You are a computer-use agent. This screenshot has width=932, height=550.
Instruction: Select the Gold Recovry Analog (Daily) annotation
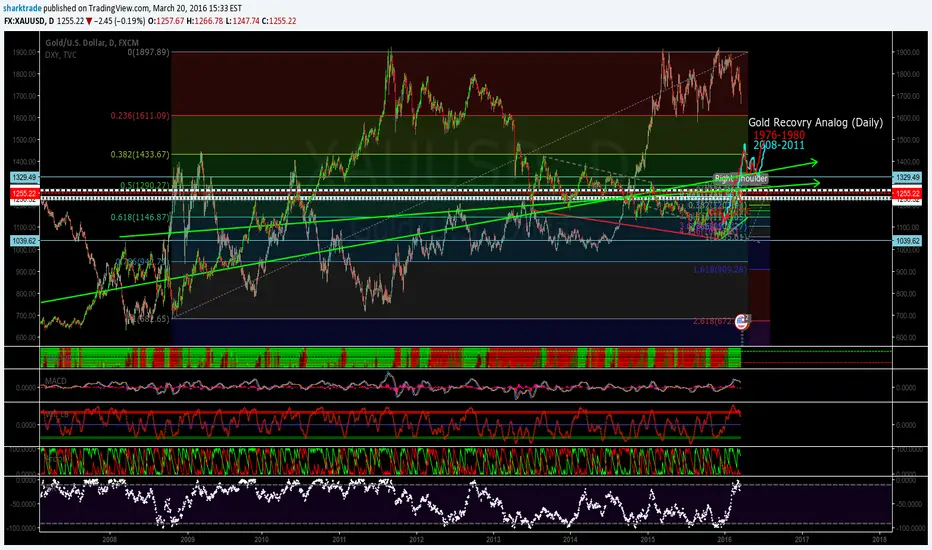pyautogui.click(x=816, y=122)
